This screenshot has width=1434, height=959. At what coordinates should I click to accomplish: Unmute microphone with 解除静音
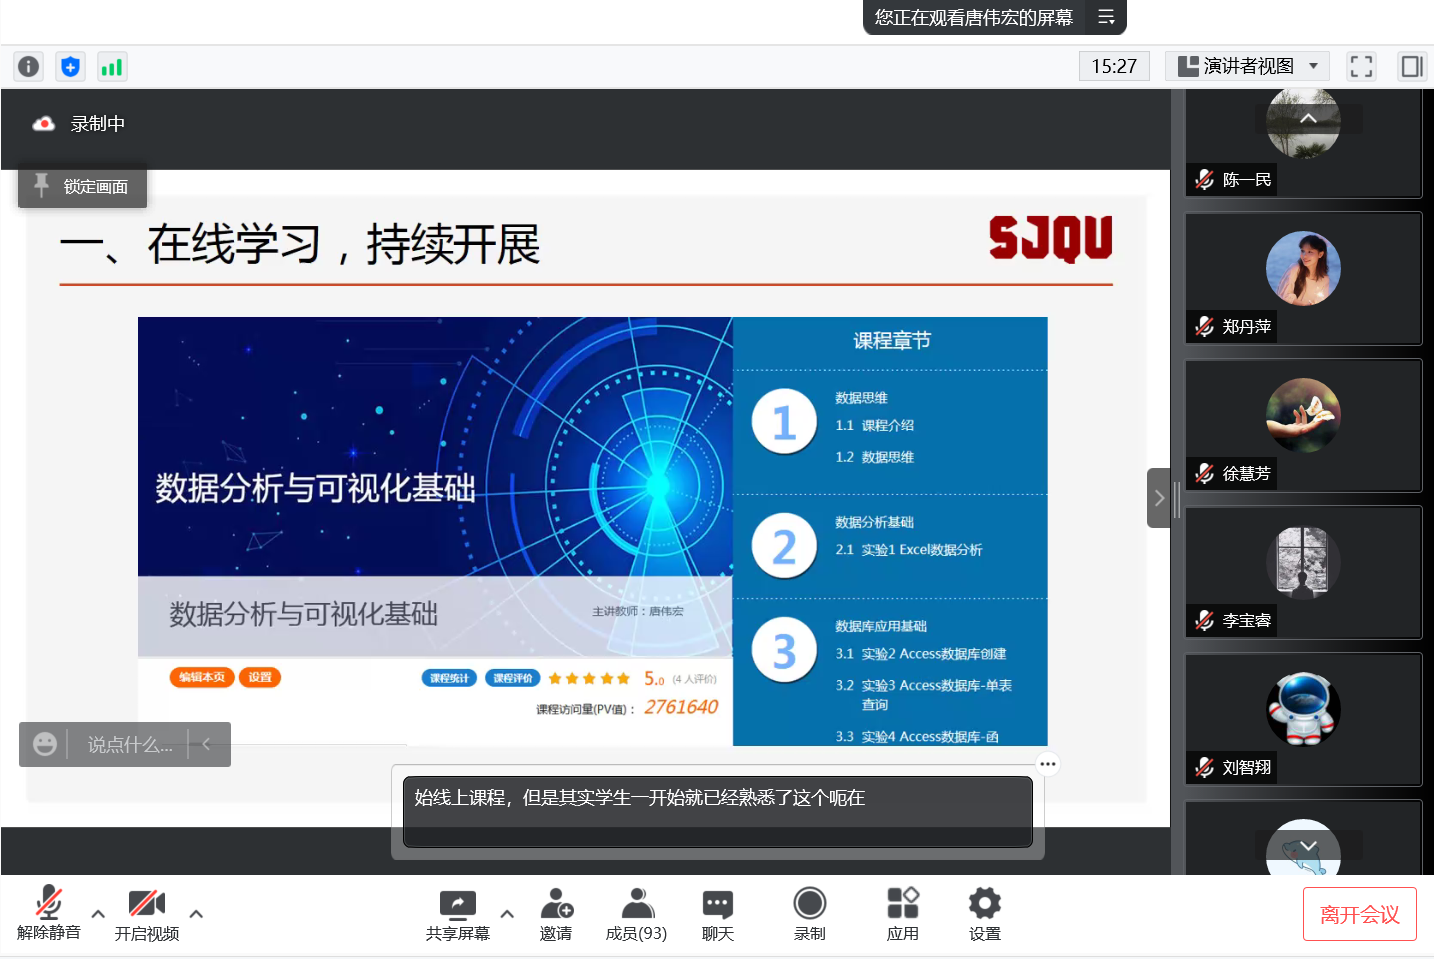pos(48,912)
